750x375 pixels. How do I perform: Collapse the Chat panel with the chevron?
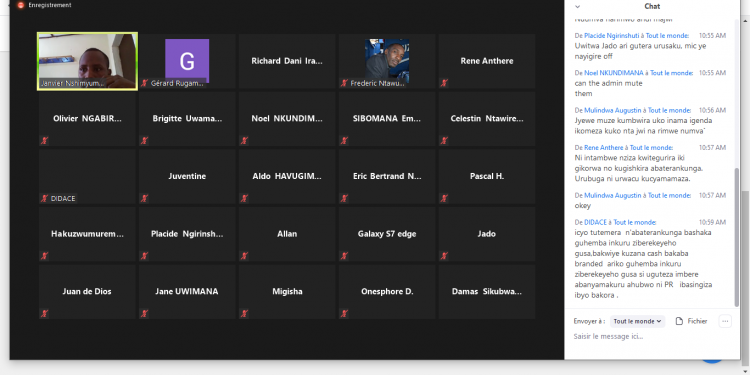(577, 6)
